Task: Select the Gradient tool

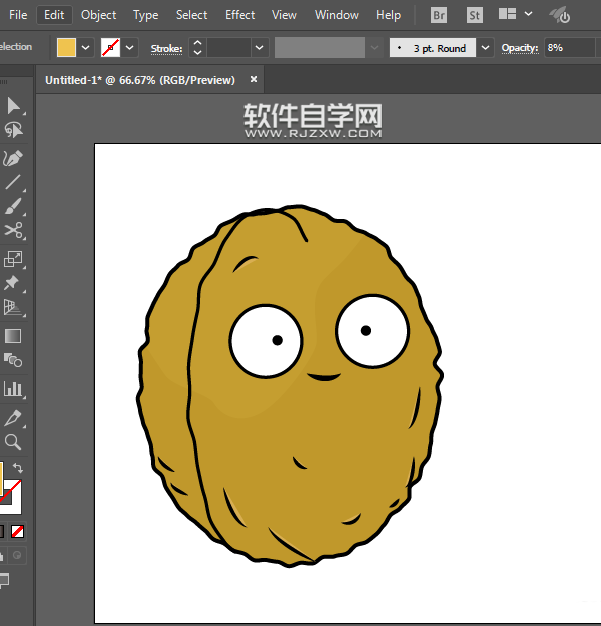Action: coord(13,336)
